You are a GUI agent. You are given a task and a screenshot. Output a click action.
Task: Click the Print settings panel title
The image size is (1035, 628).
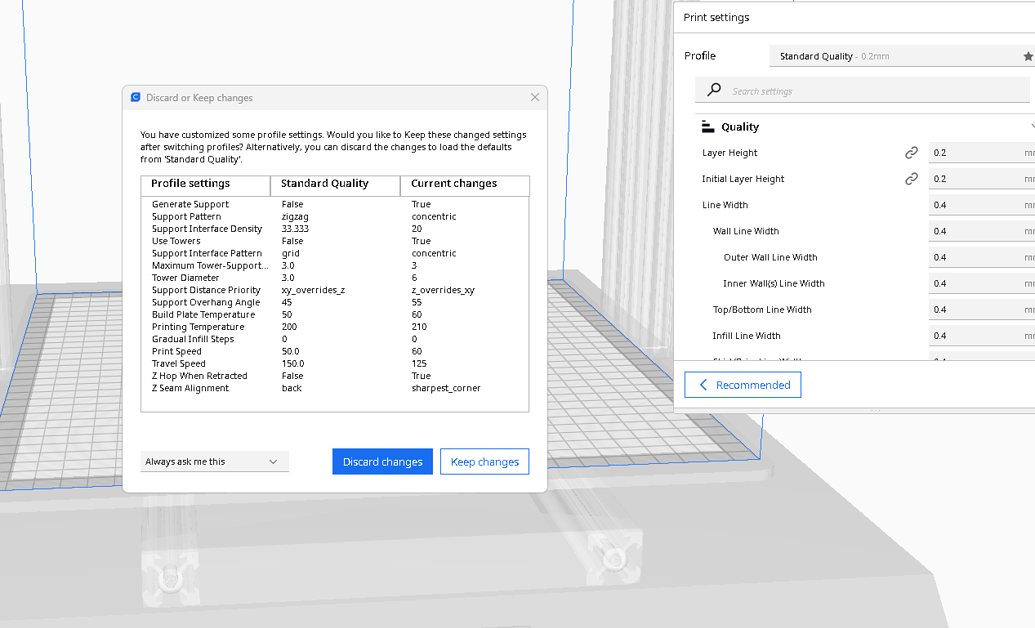pos(716,17)
